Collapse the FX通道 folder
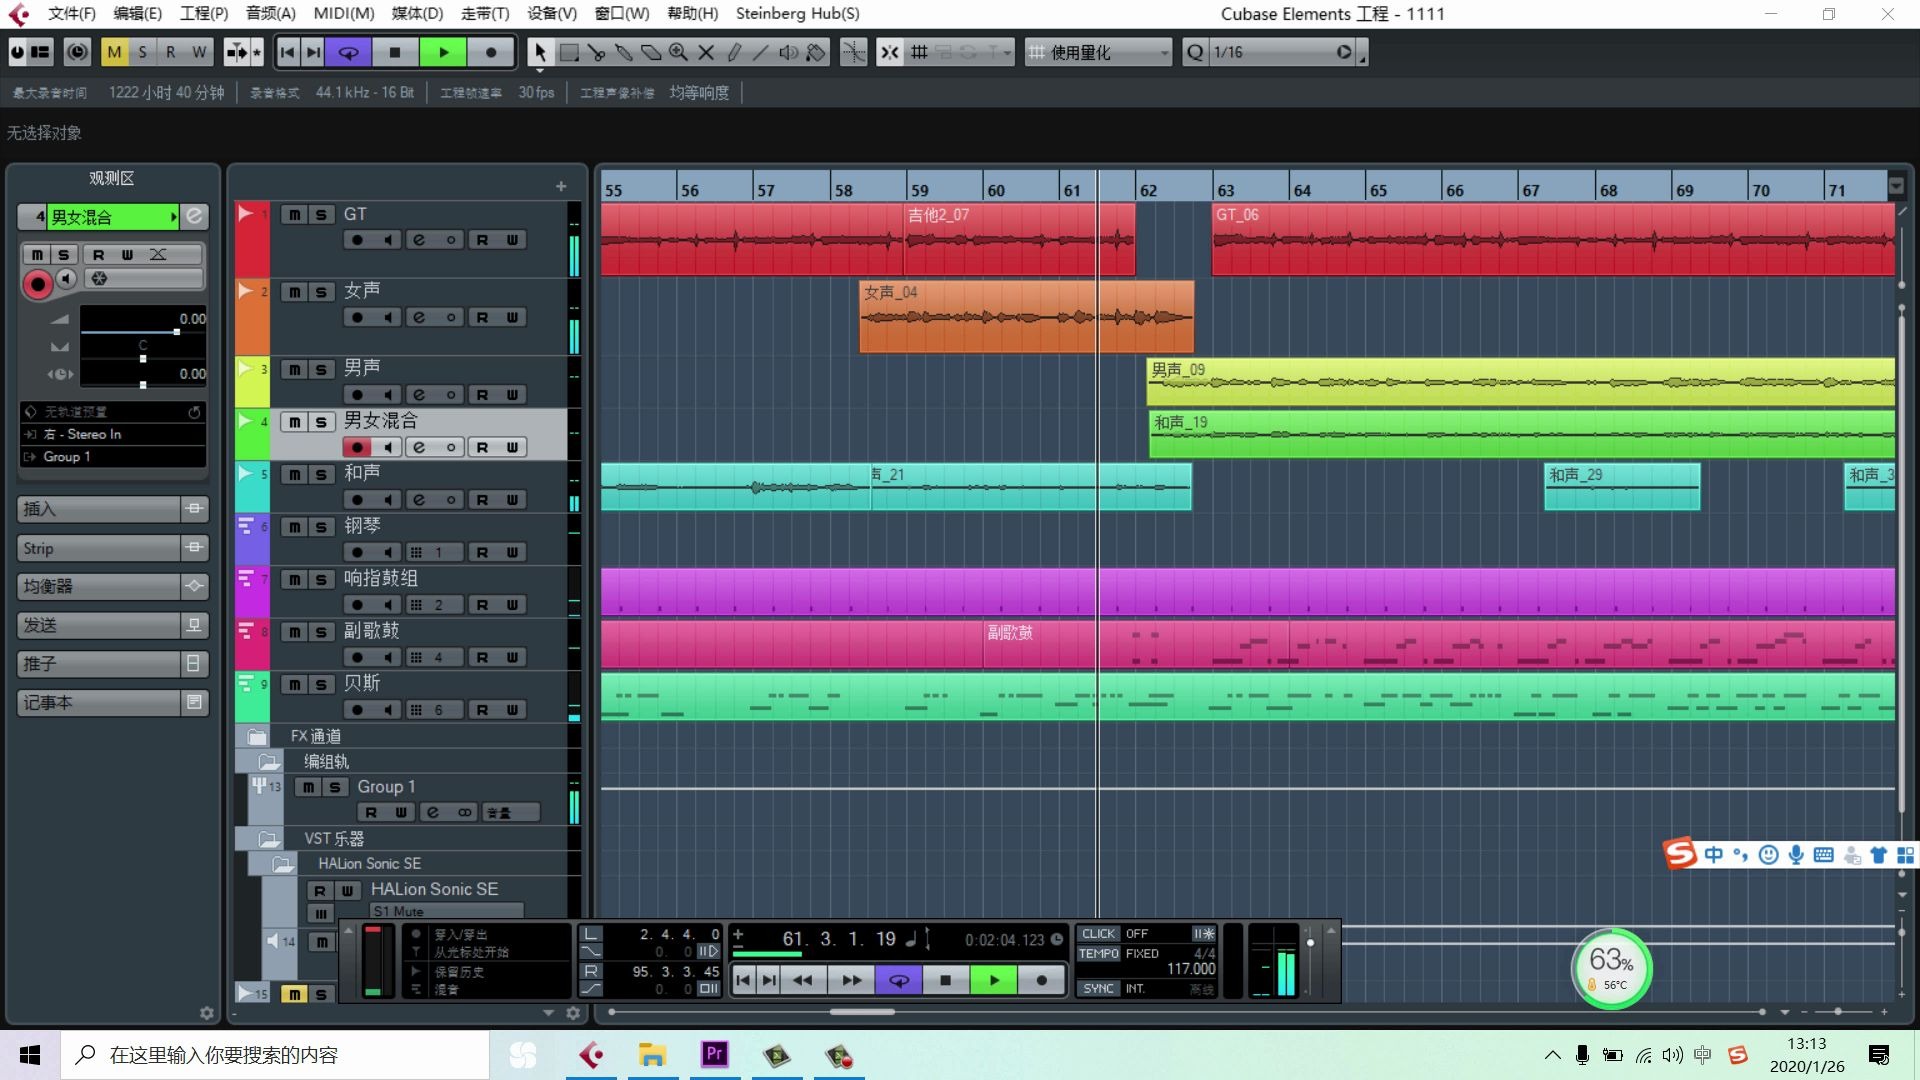 coord(257,736)
